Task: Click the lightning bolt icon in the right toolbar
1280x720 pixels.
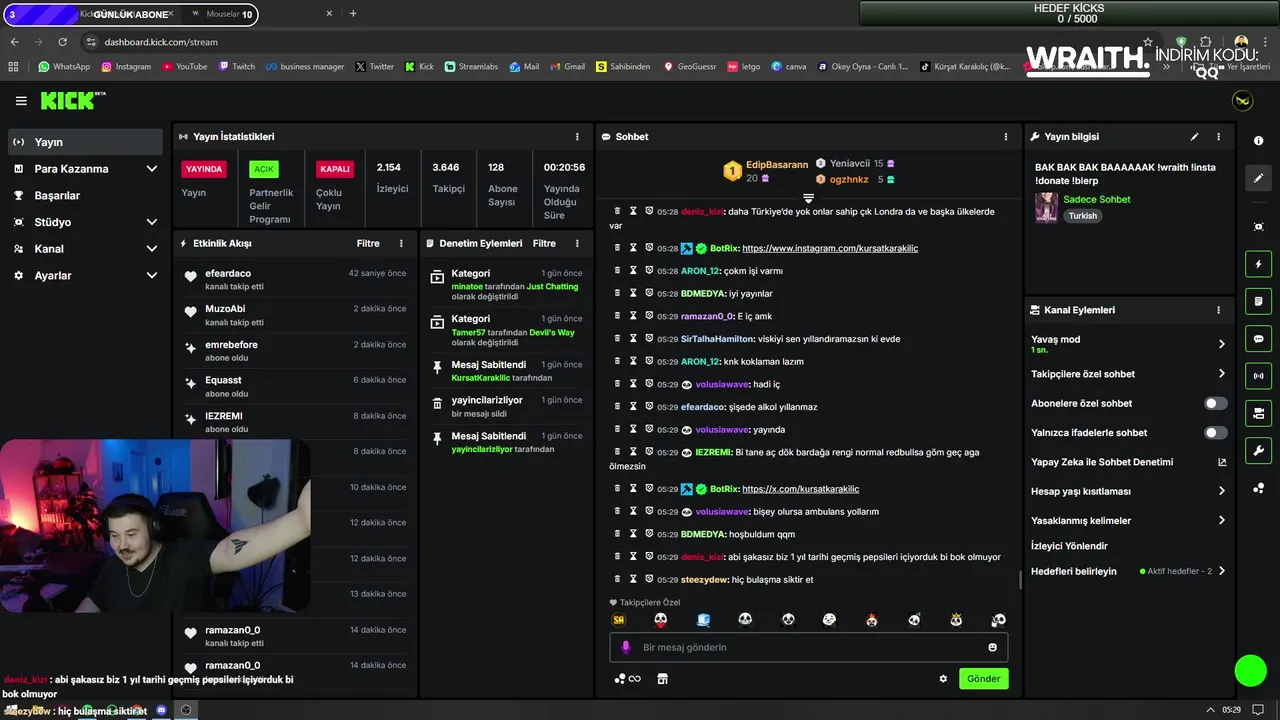Action: pyautogui.click(x=1258, y=264)
